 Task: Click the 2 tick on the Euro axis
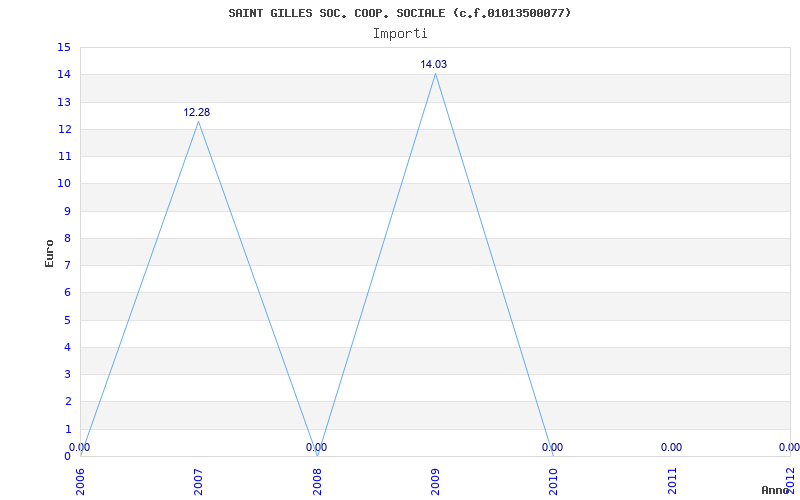tap(67, 402)
